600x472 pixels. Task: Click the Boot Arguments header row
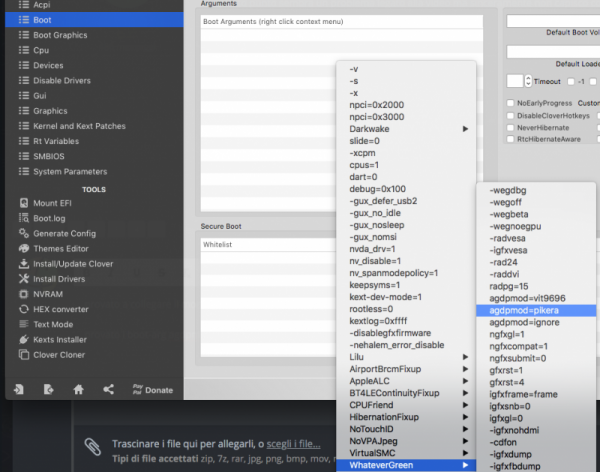pyautogui.click(x=342, y=21)
